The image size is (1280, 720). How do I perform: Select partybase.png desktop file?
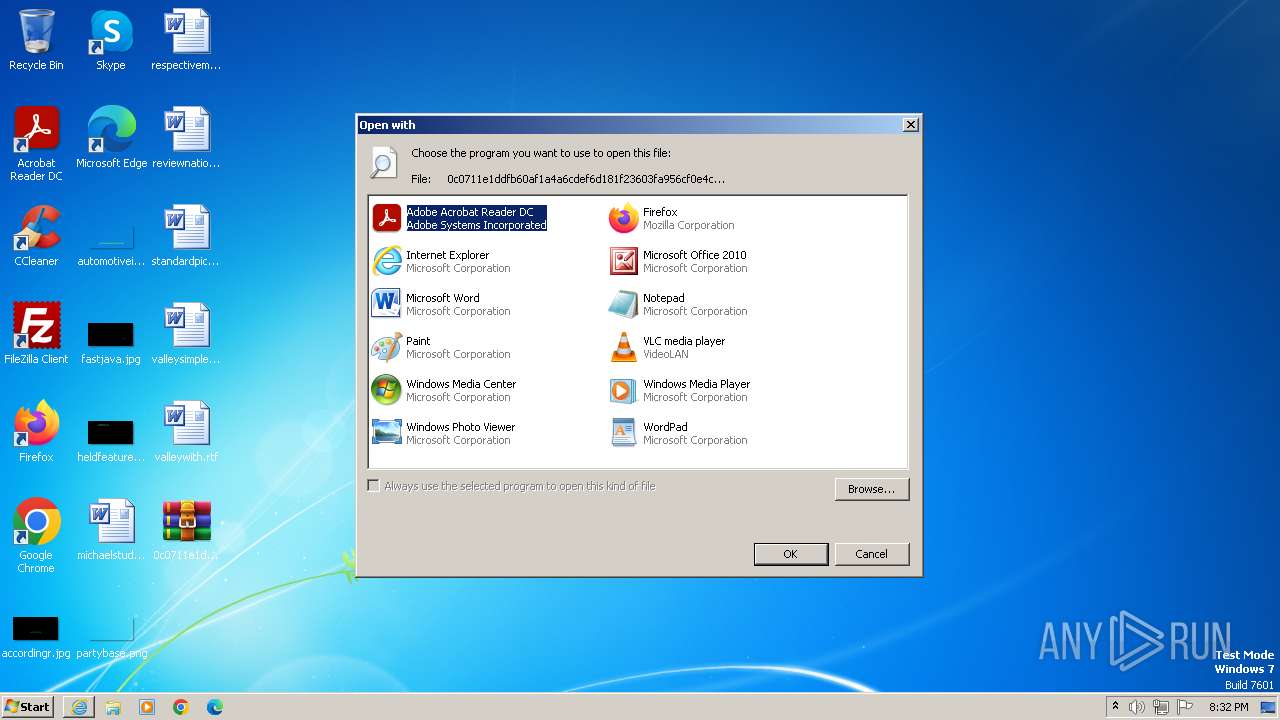[111, 637]
